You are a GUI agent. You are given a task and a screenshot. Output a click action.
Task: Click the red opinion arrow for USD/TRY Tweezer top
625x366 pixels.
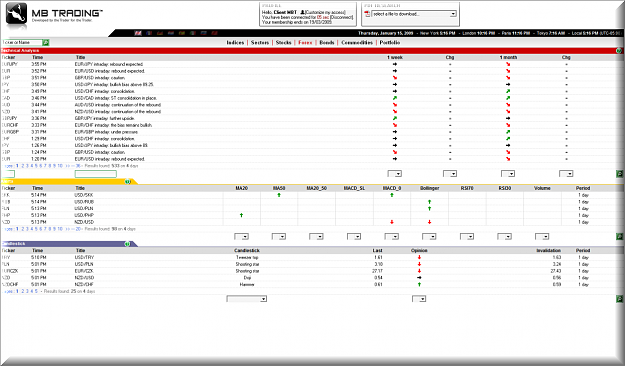(419, 258)
